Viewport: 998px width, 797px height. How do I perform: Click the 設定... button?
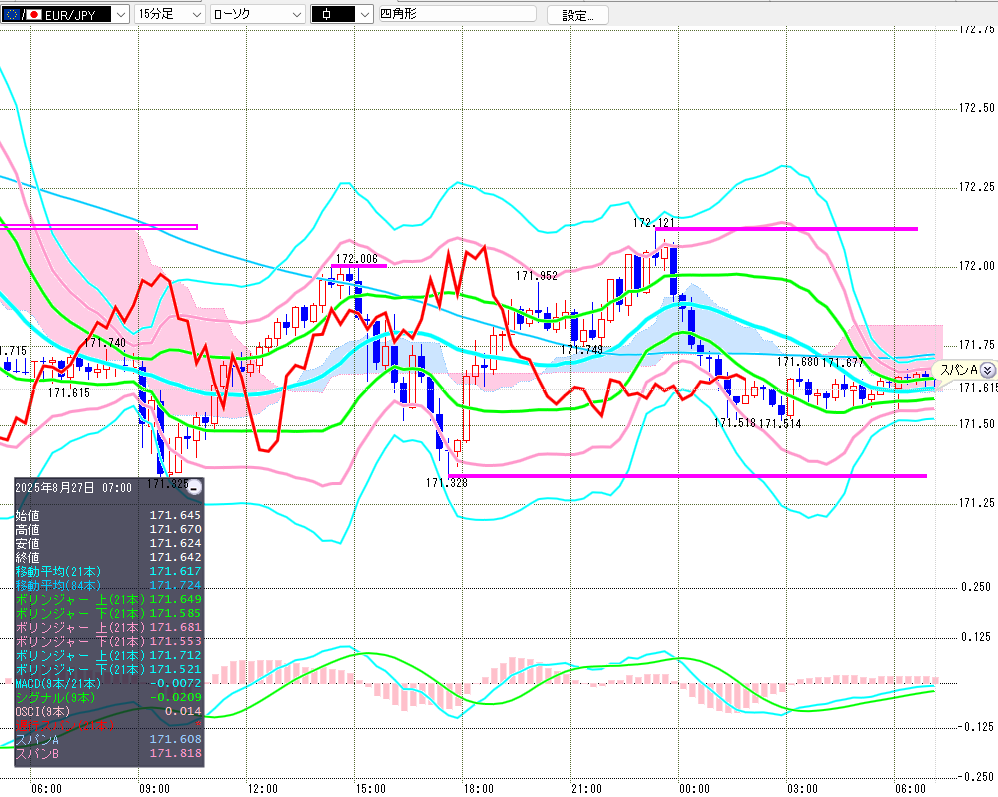[577, 15]
